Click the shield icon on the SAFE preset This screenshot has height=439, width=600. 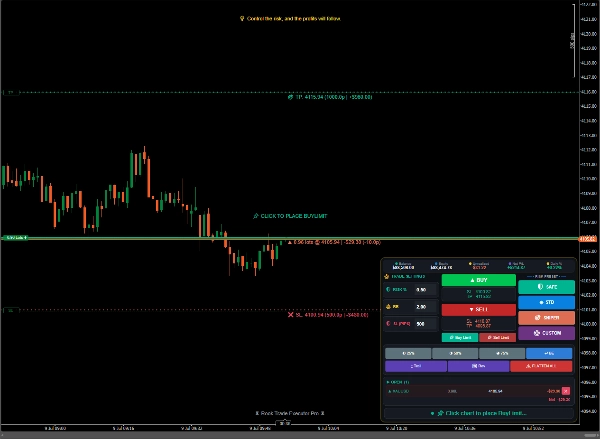click(540, 287)
